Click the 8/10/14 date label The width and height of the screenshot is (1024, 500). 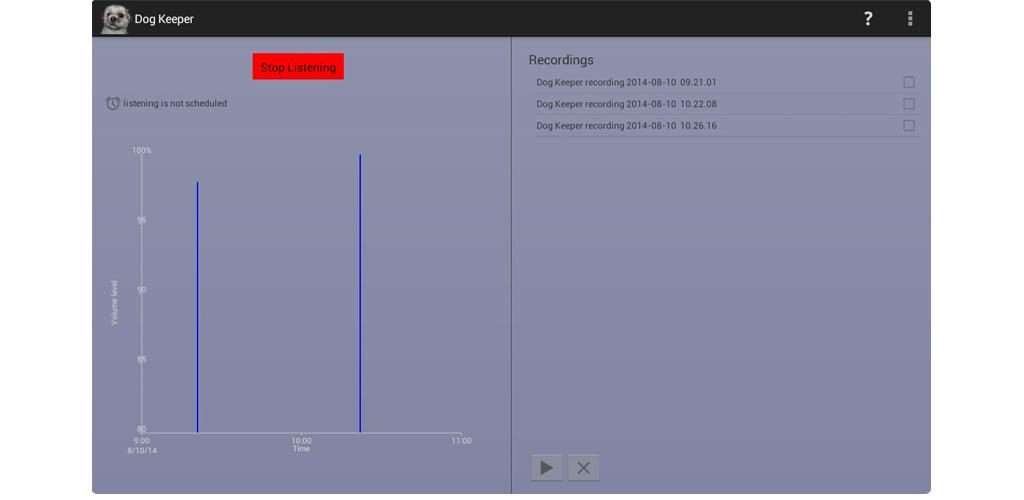pos(142,450)
